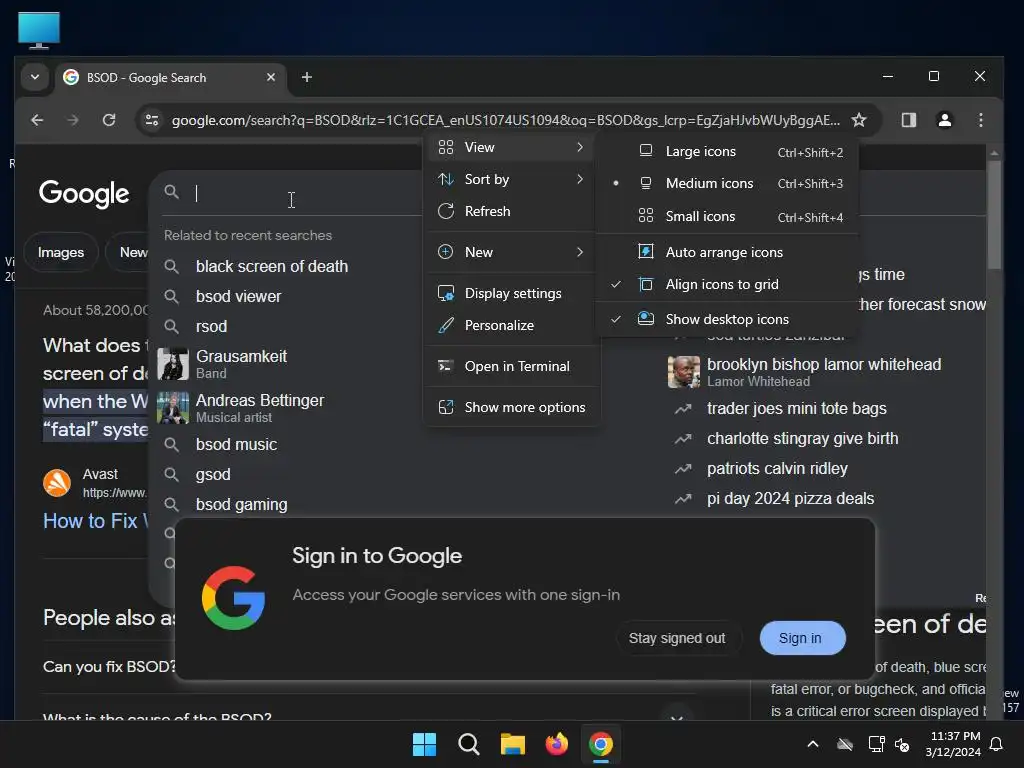This screenshot has width=1024, height=768.
Task: Expand the Sort by submenu
Action: click(512, 179)
